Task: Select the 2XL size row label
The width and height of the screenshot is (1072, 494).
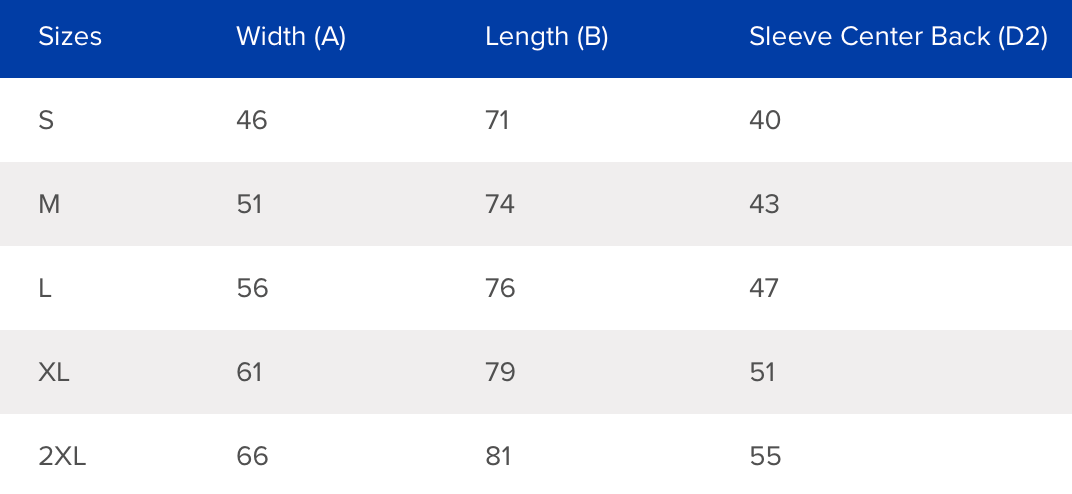Action: [x=62, y=456]
